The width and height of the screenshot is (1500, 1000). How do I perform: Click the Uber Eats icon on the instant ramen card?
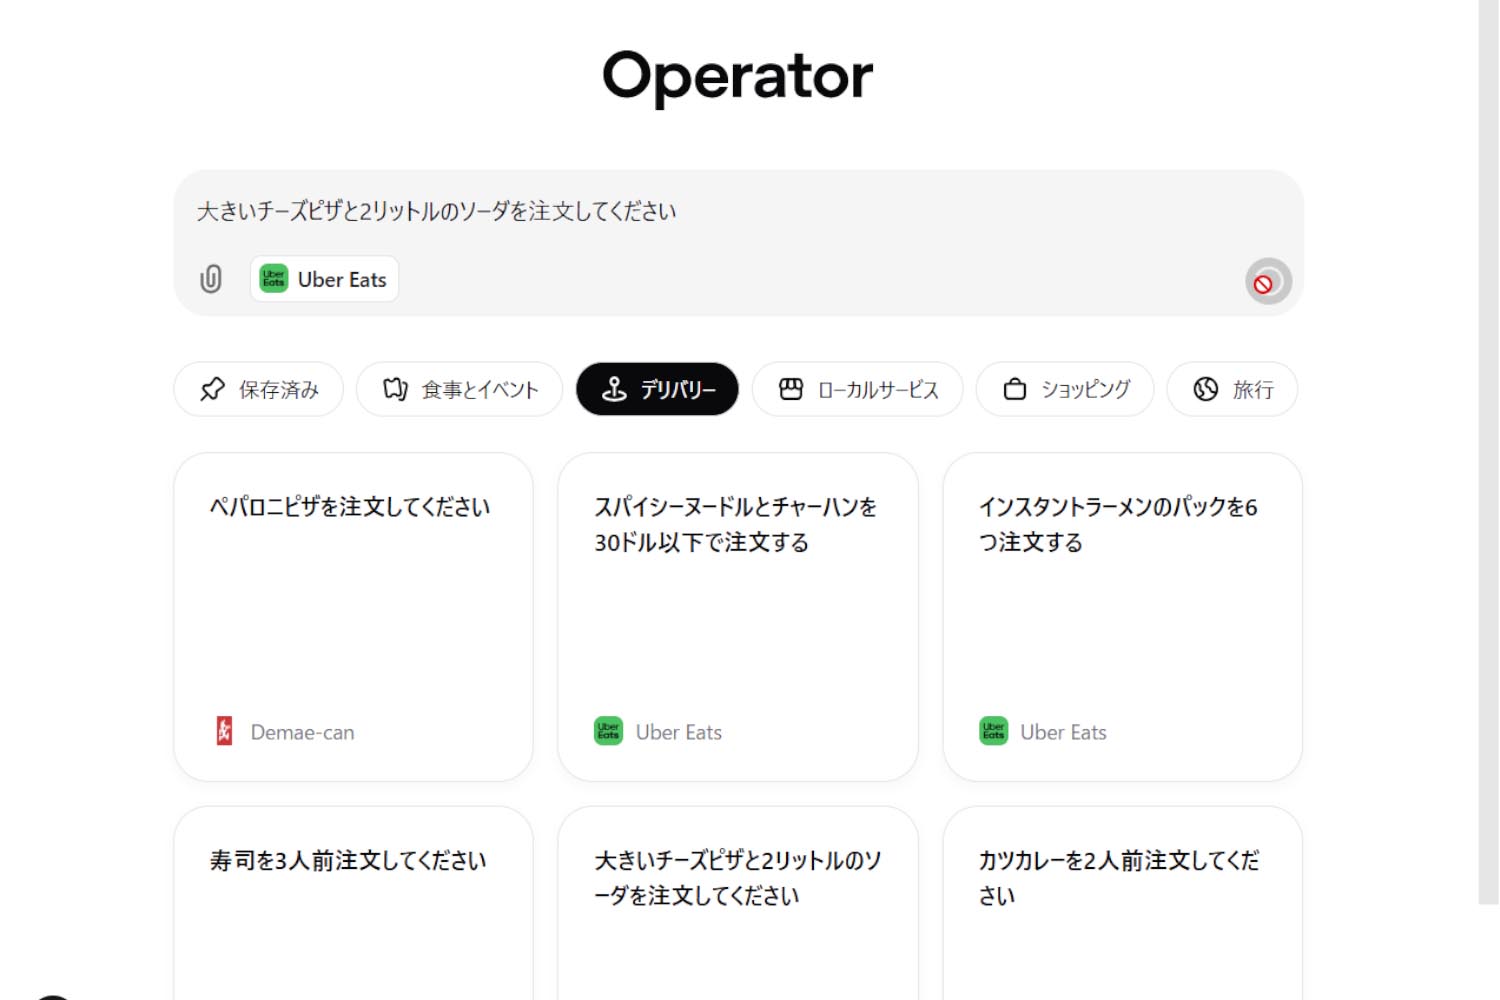click(992, 731)
